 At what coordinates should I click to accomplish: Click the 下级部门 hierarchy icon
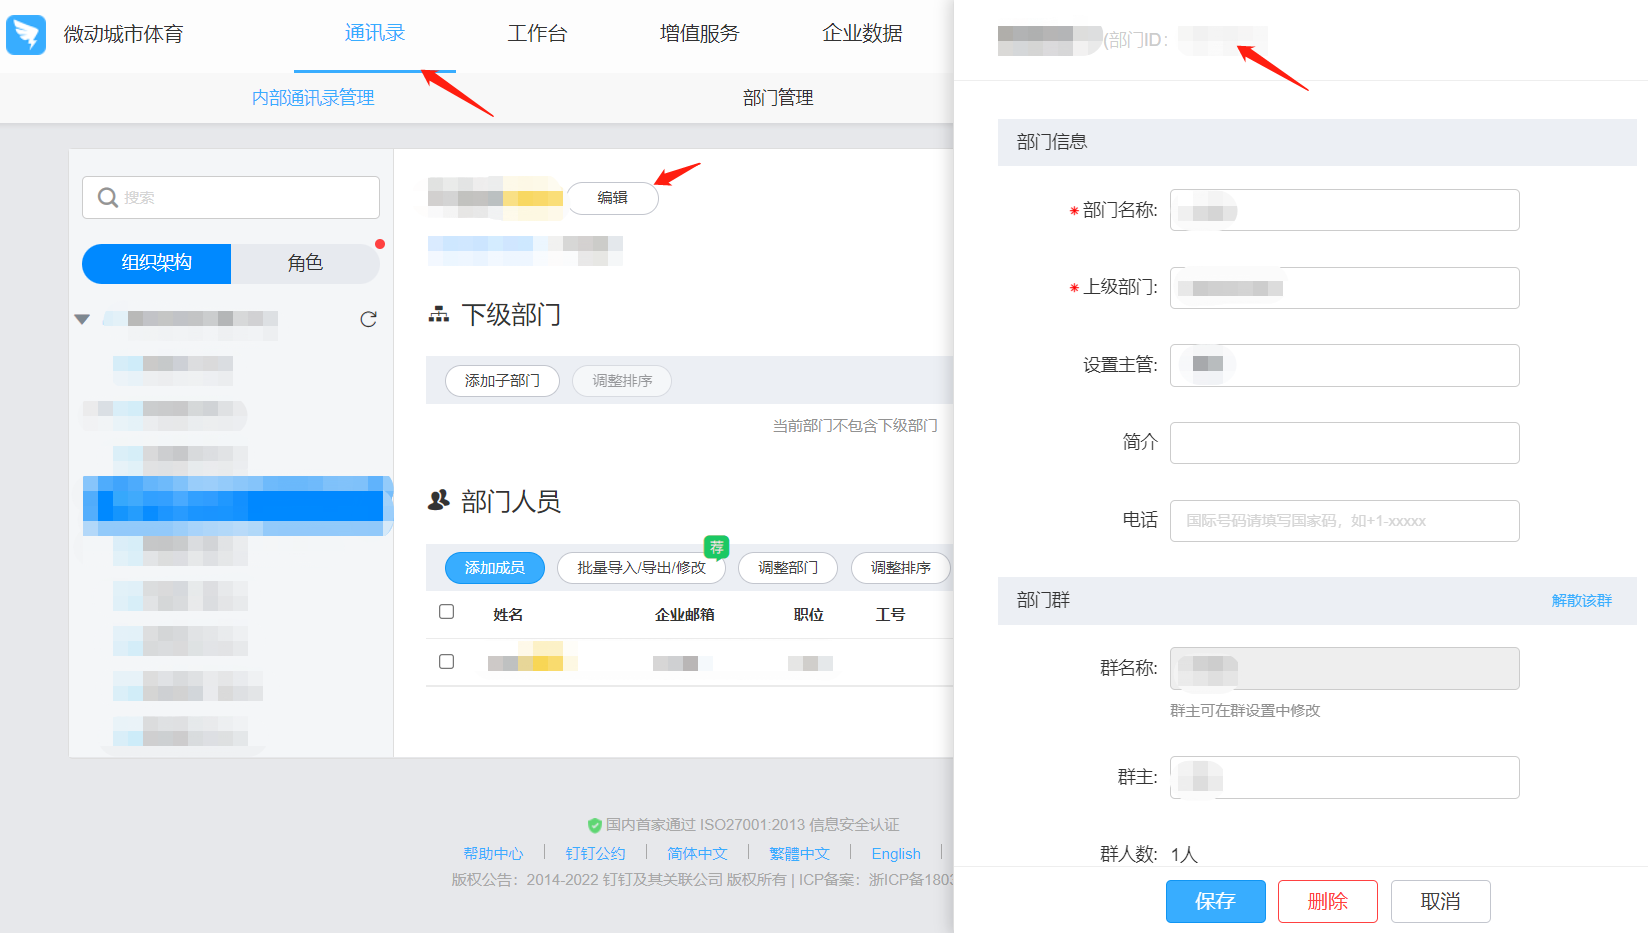(438, 315)
